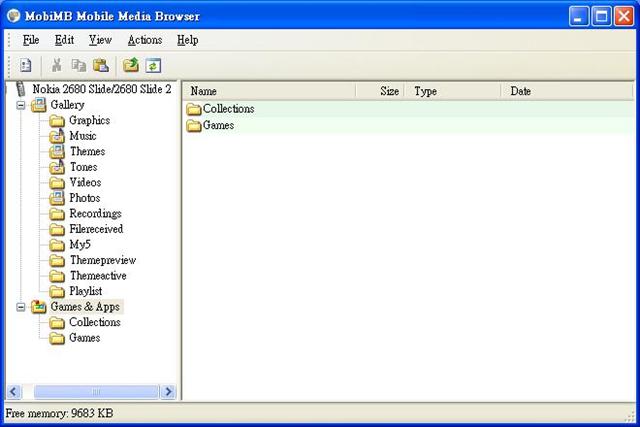Click the Paste clipboard toolbar icon

coord(100,66)
